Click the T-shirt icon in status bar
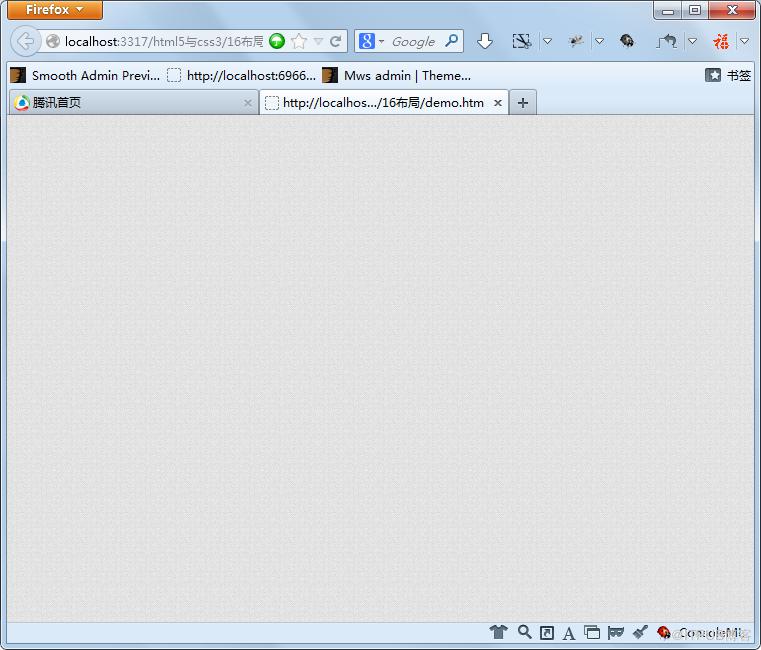 pyautogui.click(x=498, y=632)
